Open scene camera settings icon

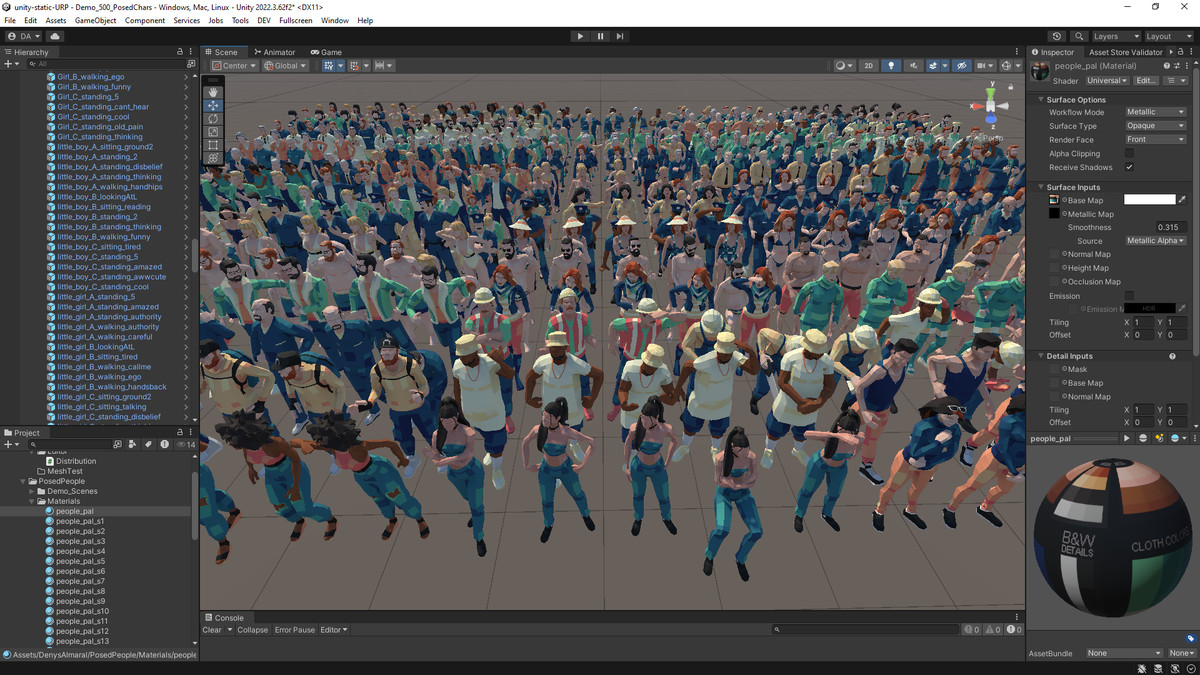[985, 66]
